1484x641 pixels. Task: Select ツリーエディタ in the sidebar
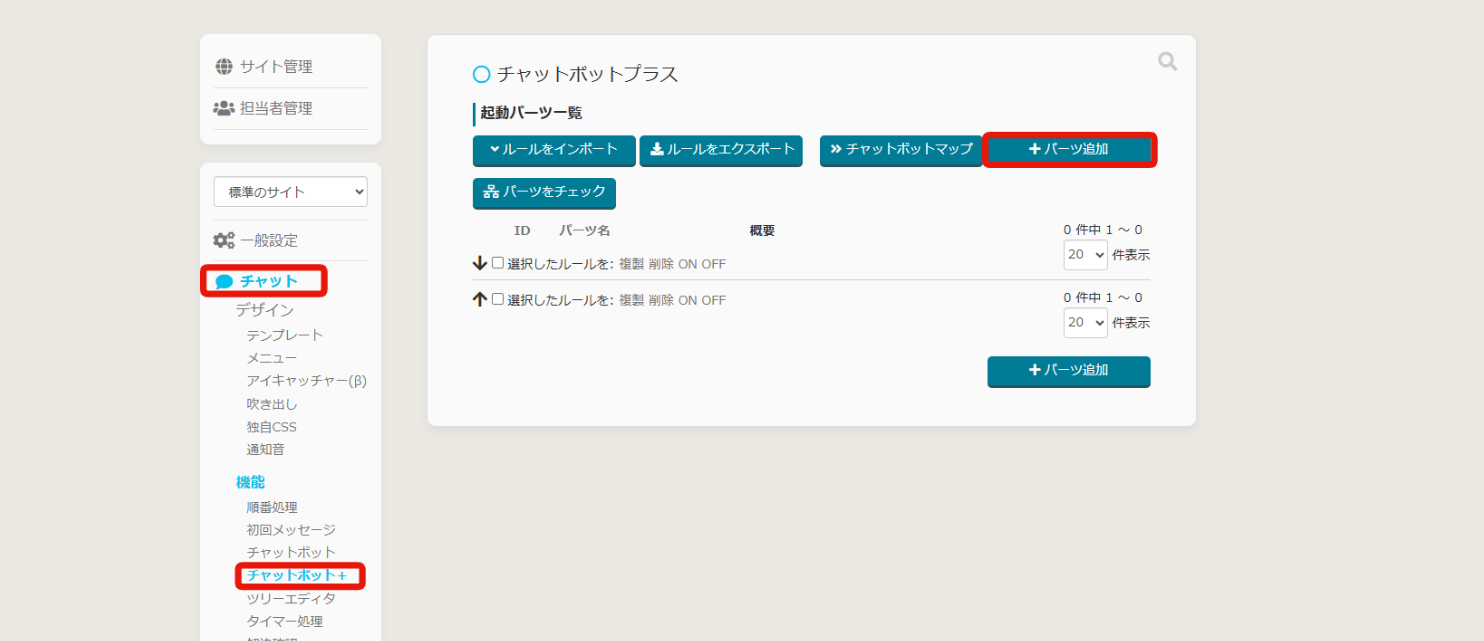tap(291, 599)
